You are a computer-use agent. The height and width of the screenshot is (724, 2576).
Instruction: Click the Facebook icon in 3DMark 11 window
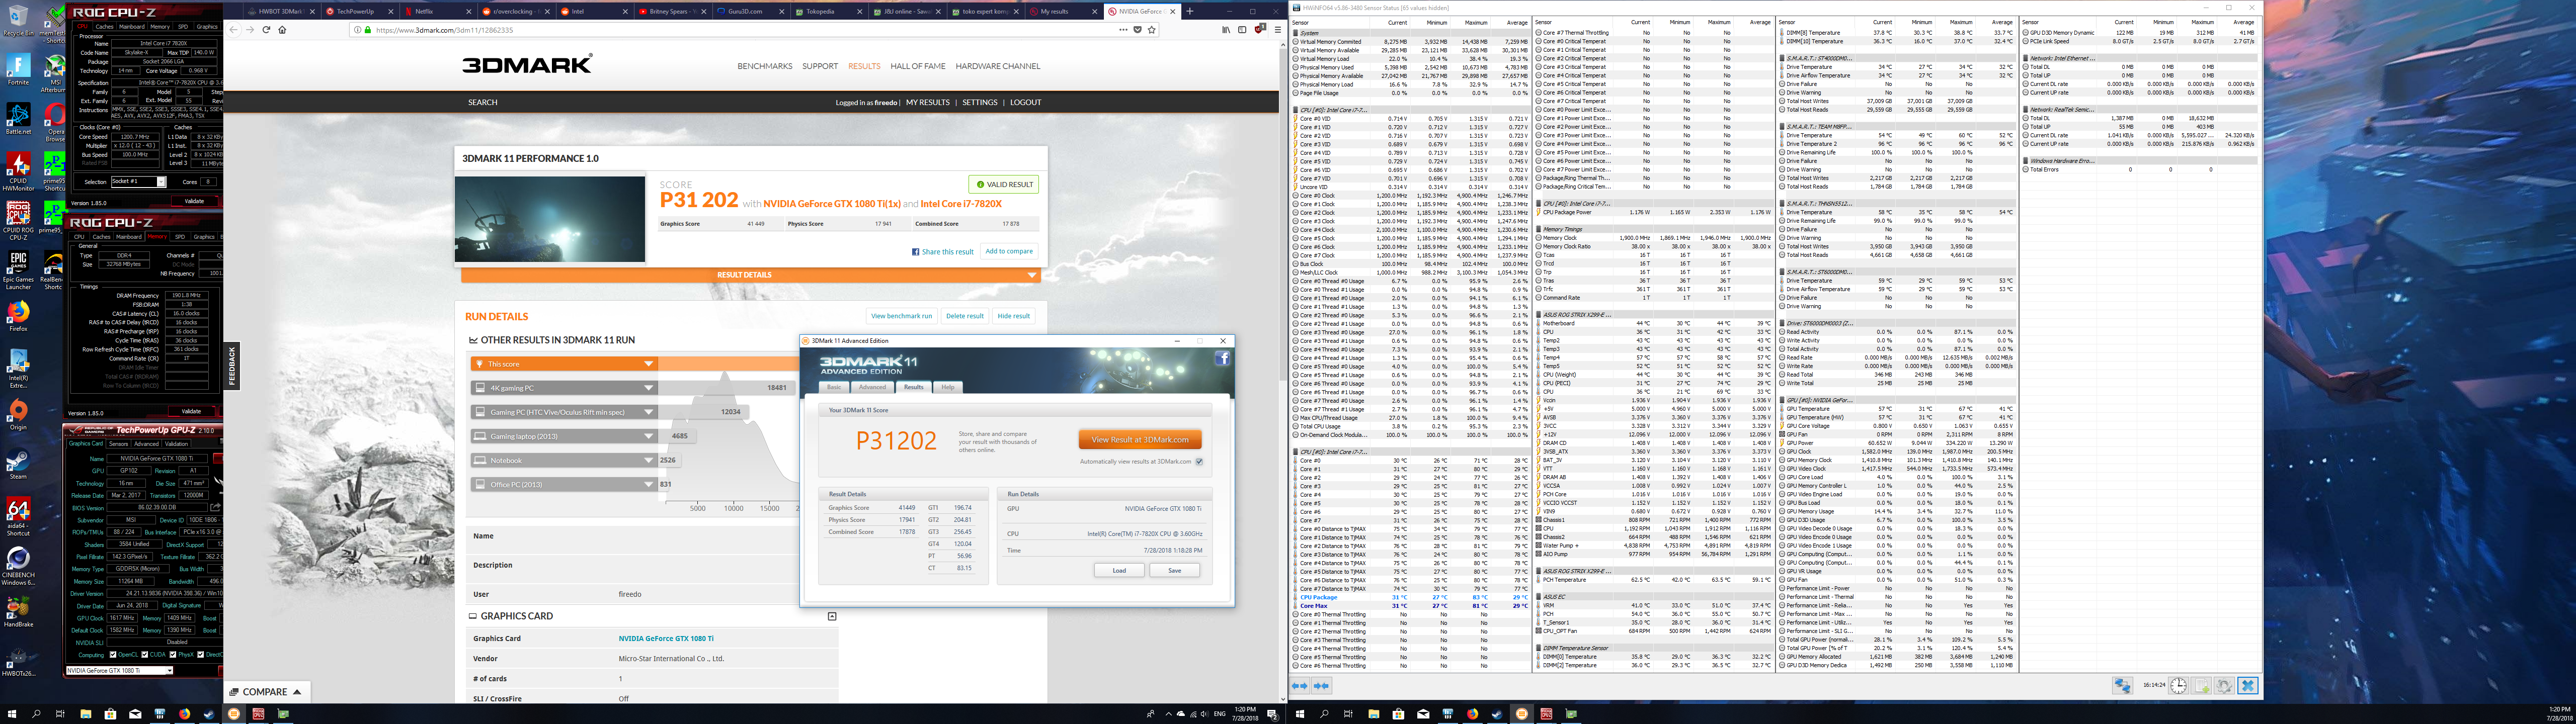(1222, 358)
